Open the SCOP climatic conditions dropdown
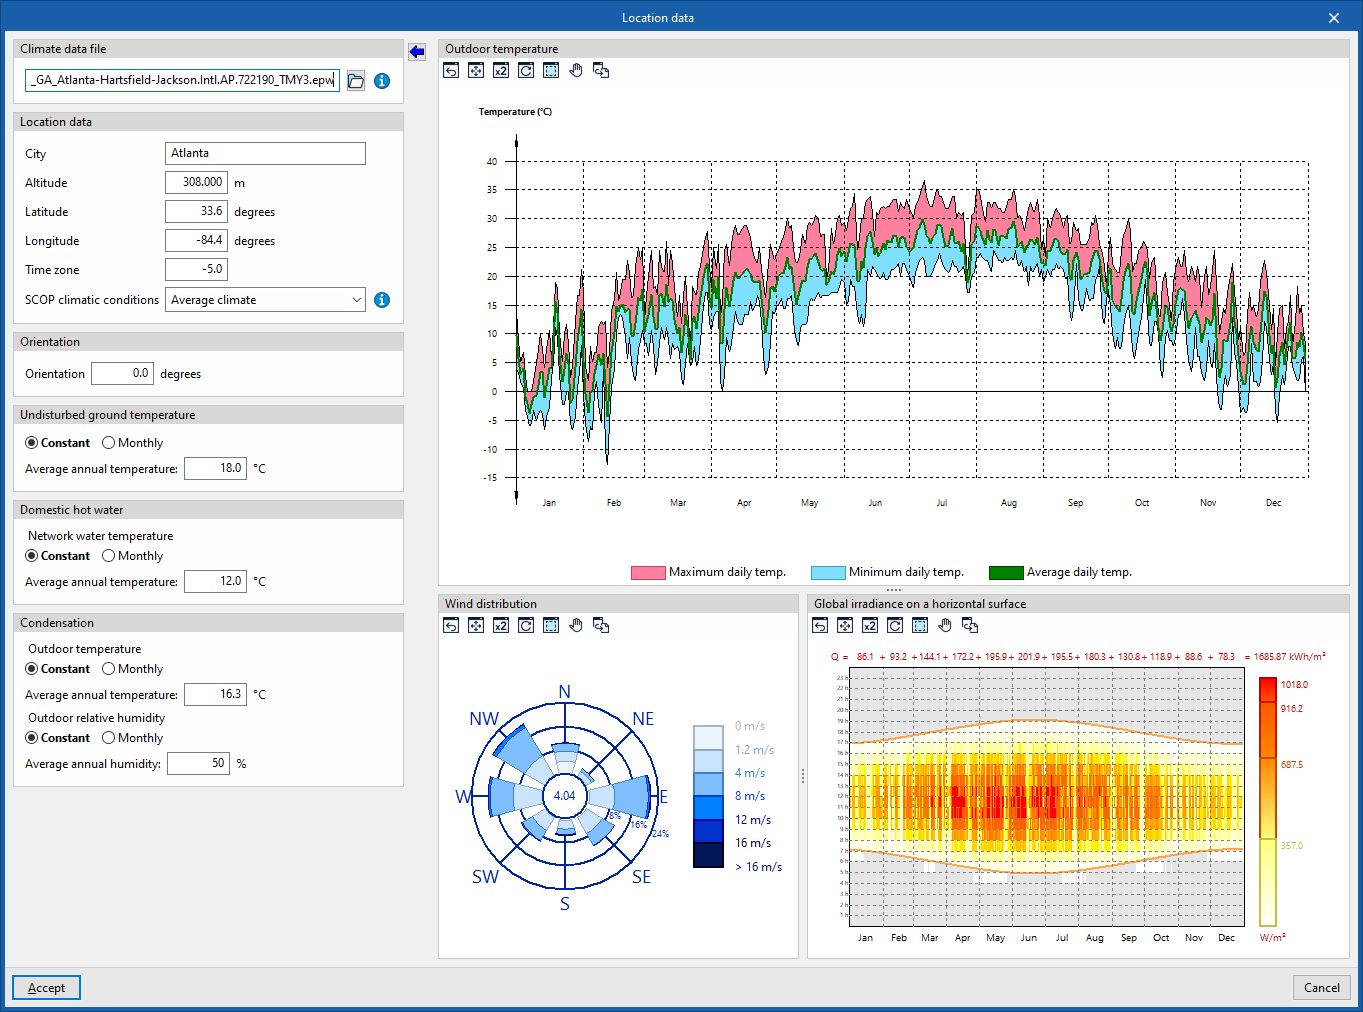The height and width of the screenshot is (1012, 1363). click(x=265, y=300)
